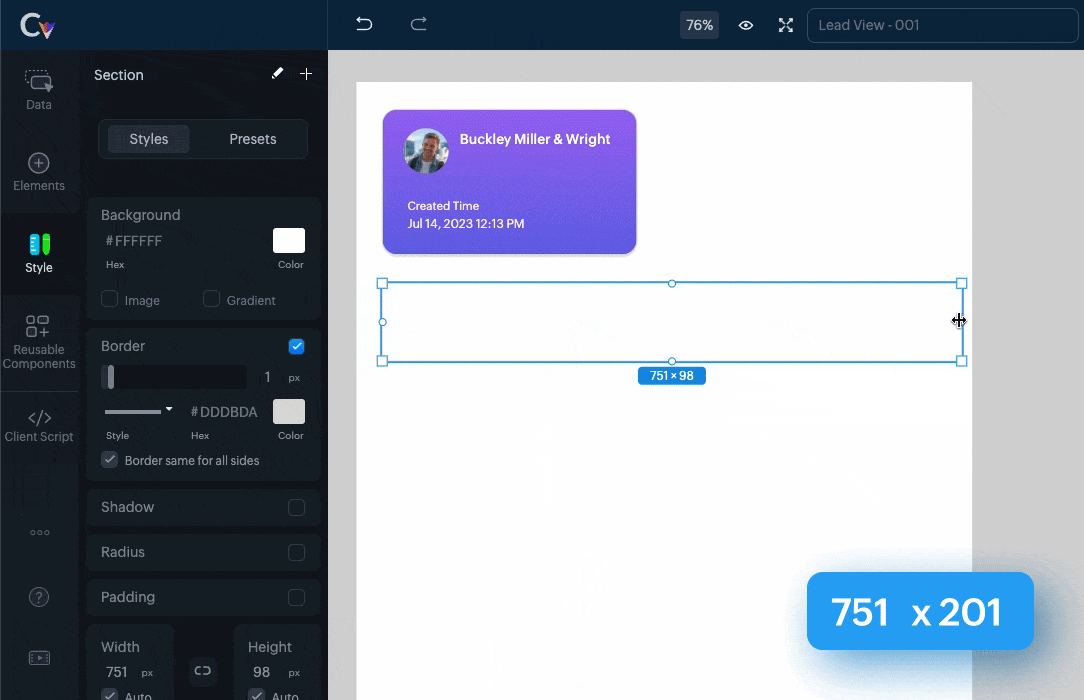The height and width of the screenshot is (700, 1084).
Task: Enable the Gradient background checkbox
Action: click(x=211, y=299)
